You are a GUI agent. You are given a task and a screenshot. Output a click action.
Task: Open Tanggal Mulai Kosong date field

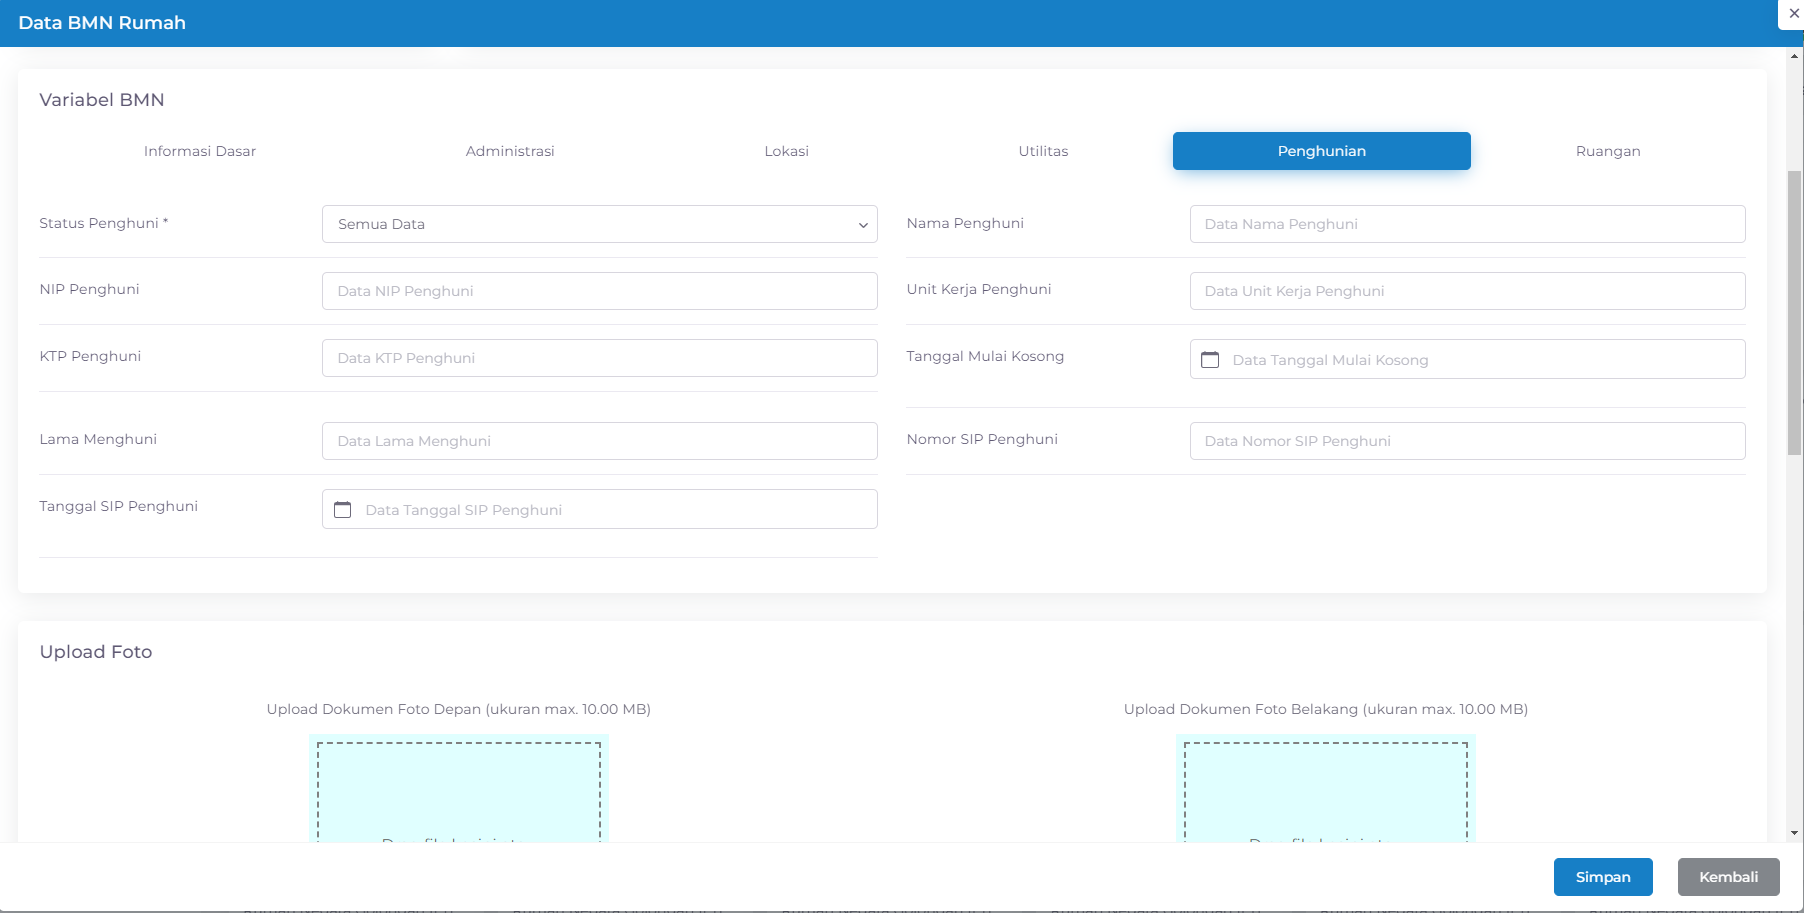[1468, 359]
